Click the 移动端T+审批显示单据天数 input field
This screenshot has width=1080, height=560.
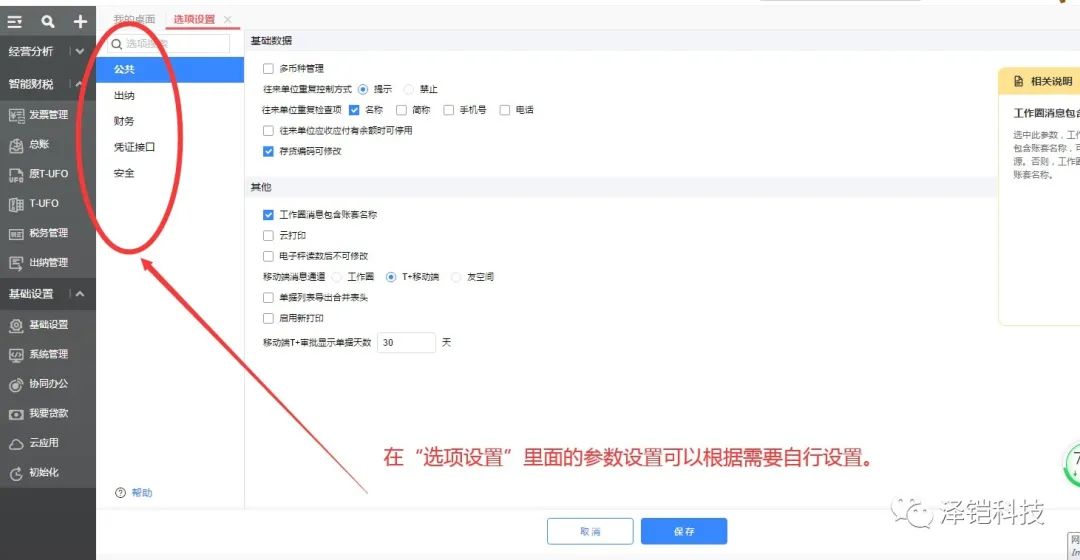pyautogui.click(x=406, y=342)
